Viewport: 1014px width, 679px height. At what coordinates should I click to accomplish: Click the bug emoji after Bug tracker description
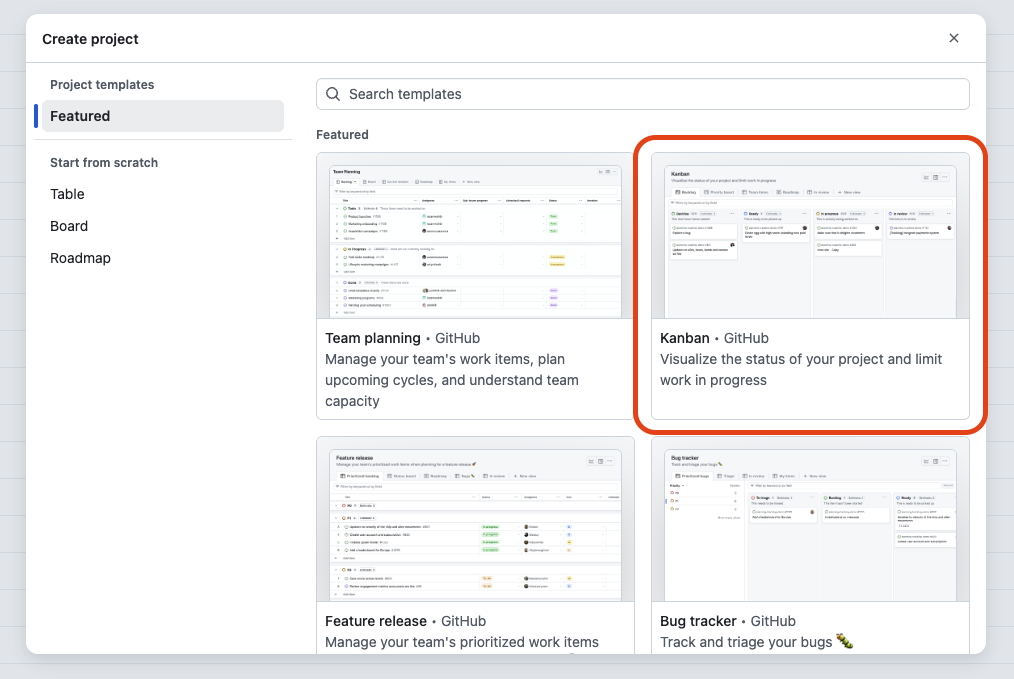(845, 641)
